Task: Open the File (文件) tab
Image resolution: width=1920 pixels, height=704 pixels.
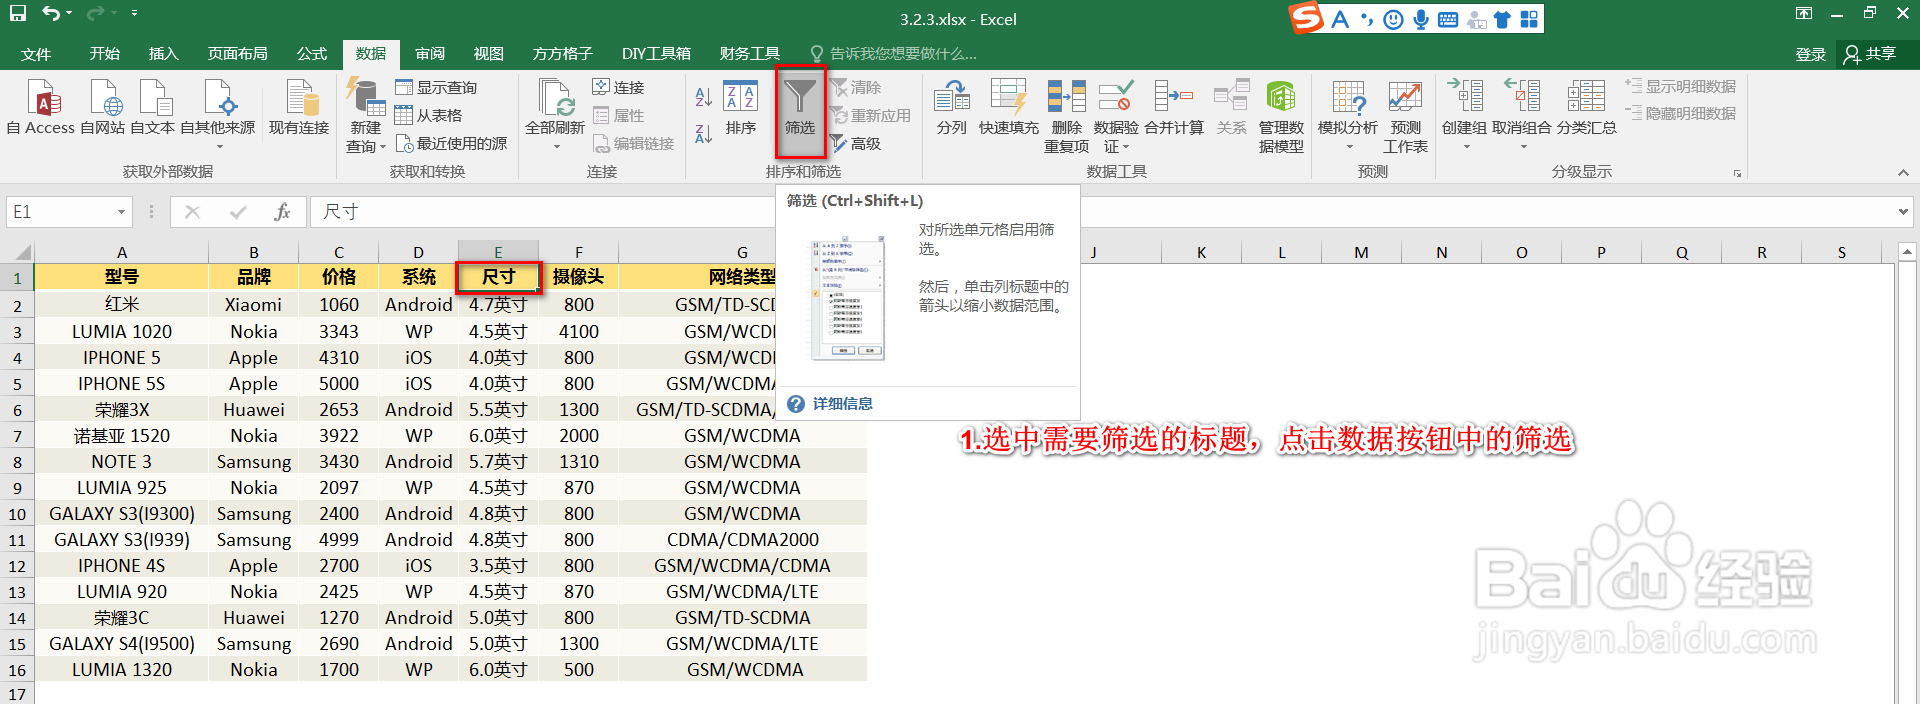Action: click(x=36, y=54)
